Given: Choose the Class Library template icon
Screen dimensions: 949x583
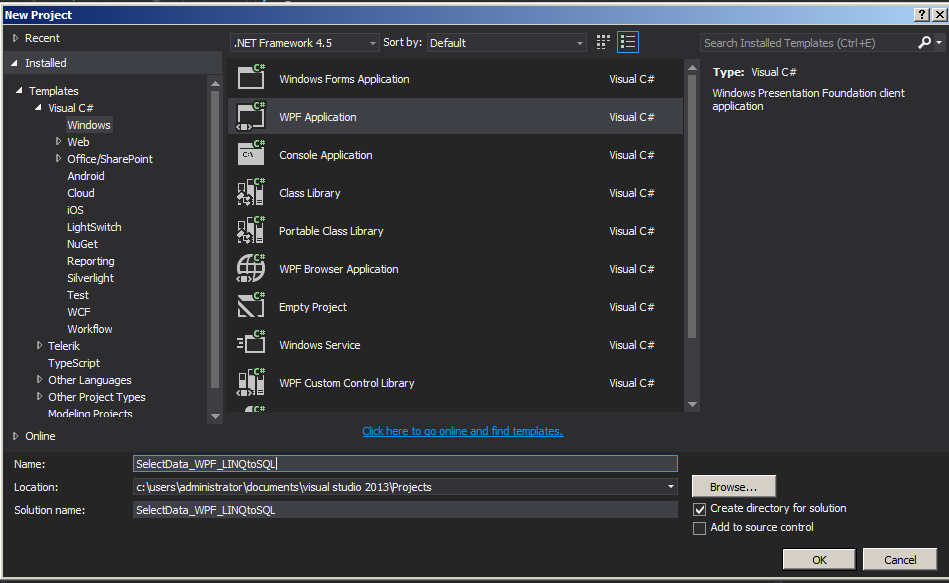Looking at the screenshot, I should tap(250, 193).
